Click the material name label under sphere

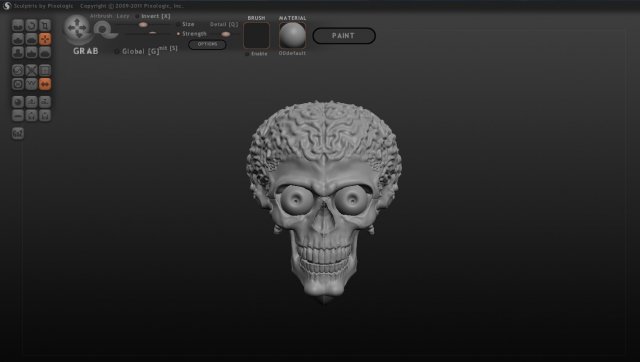click(x=292, y=53)
